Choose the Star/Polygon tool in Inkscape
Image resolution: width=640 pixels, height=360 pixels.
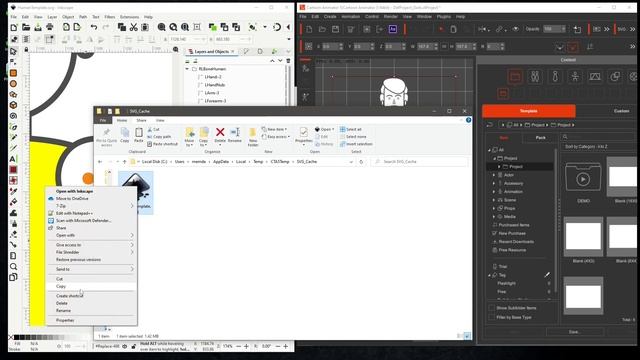13,94
